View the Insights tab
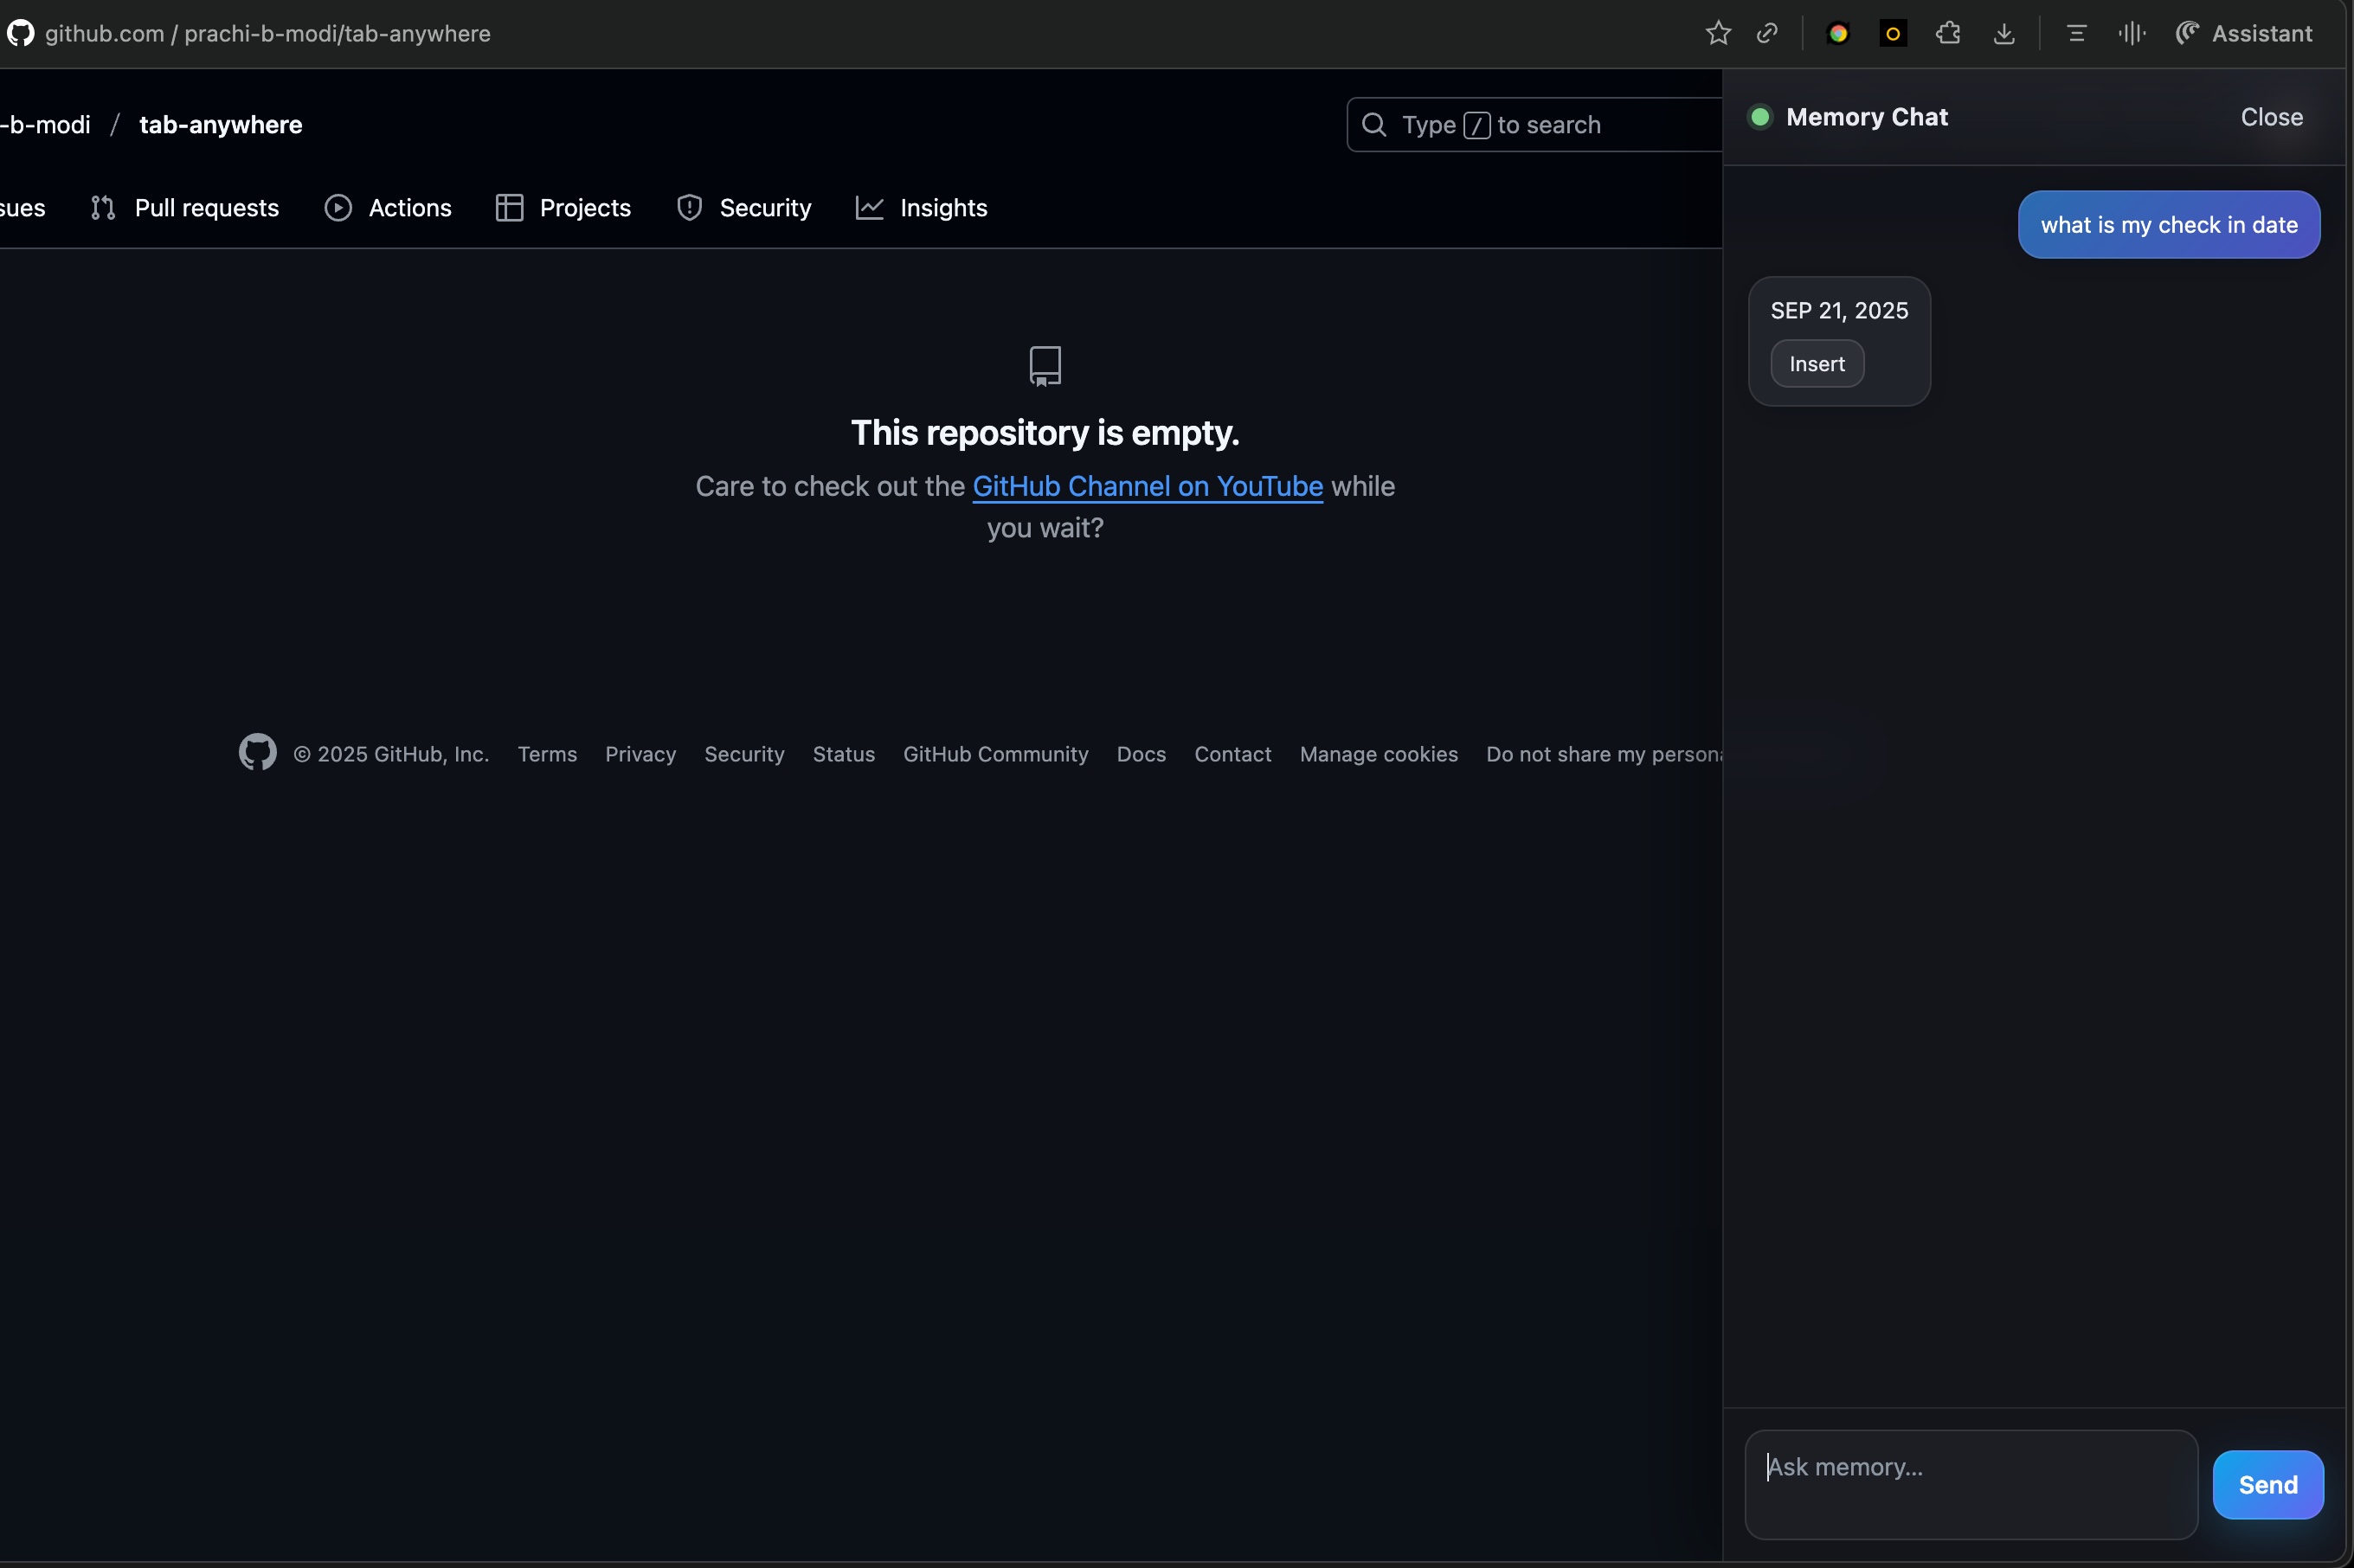The width and height of the screenshot is (2354, 1568). (x=921, y=208)
